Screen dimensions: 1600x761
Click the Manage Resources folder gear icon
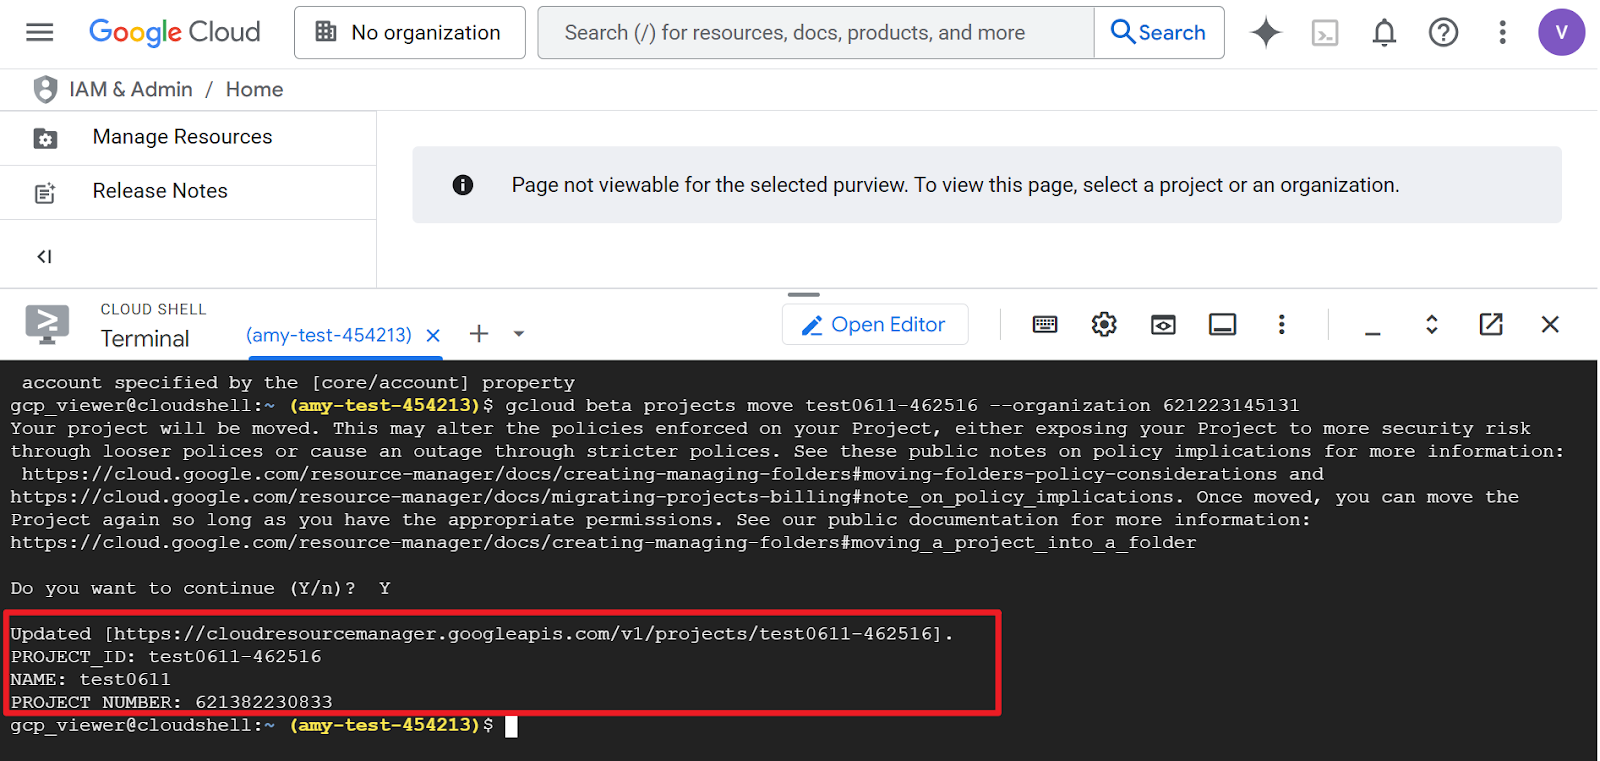45,138
